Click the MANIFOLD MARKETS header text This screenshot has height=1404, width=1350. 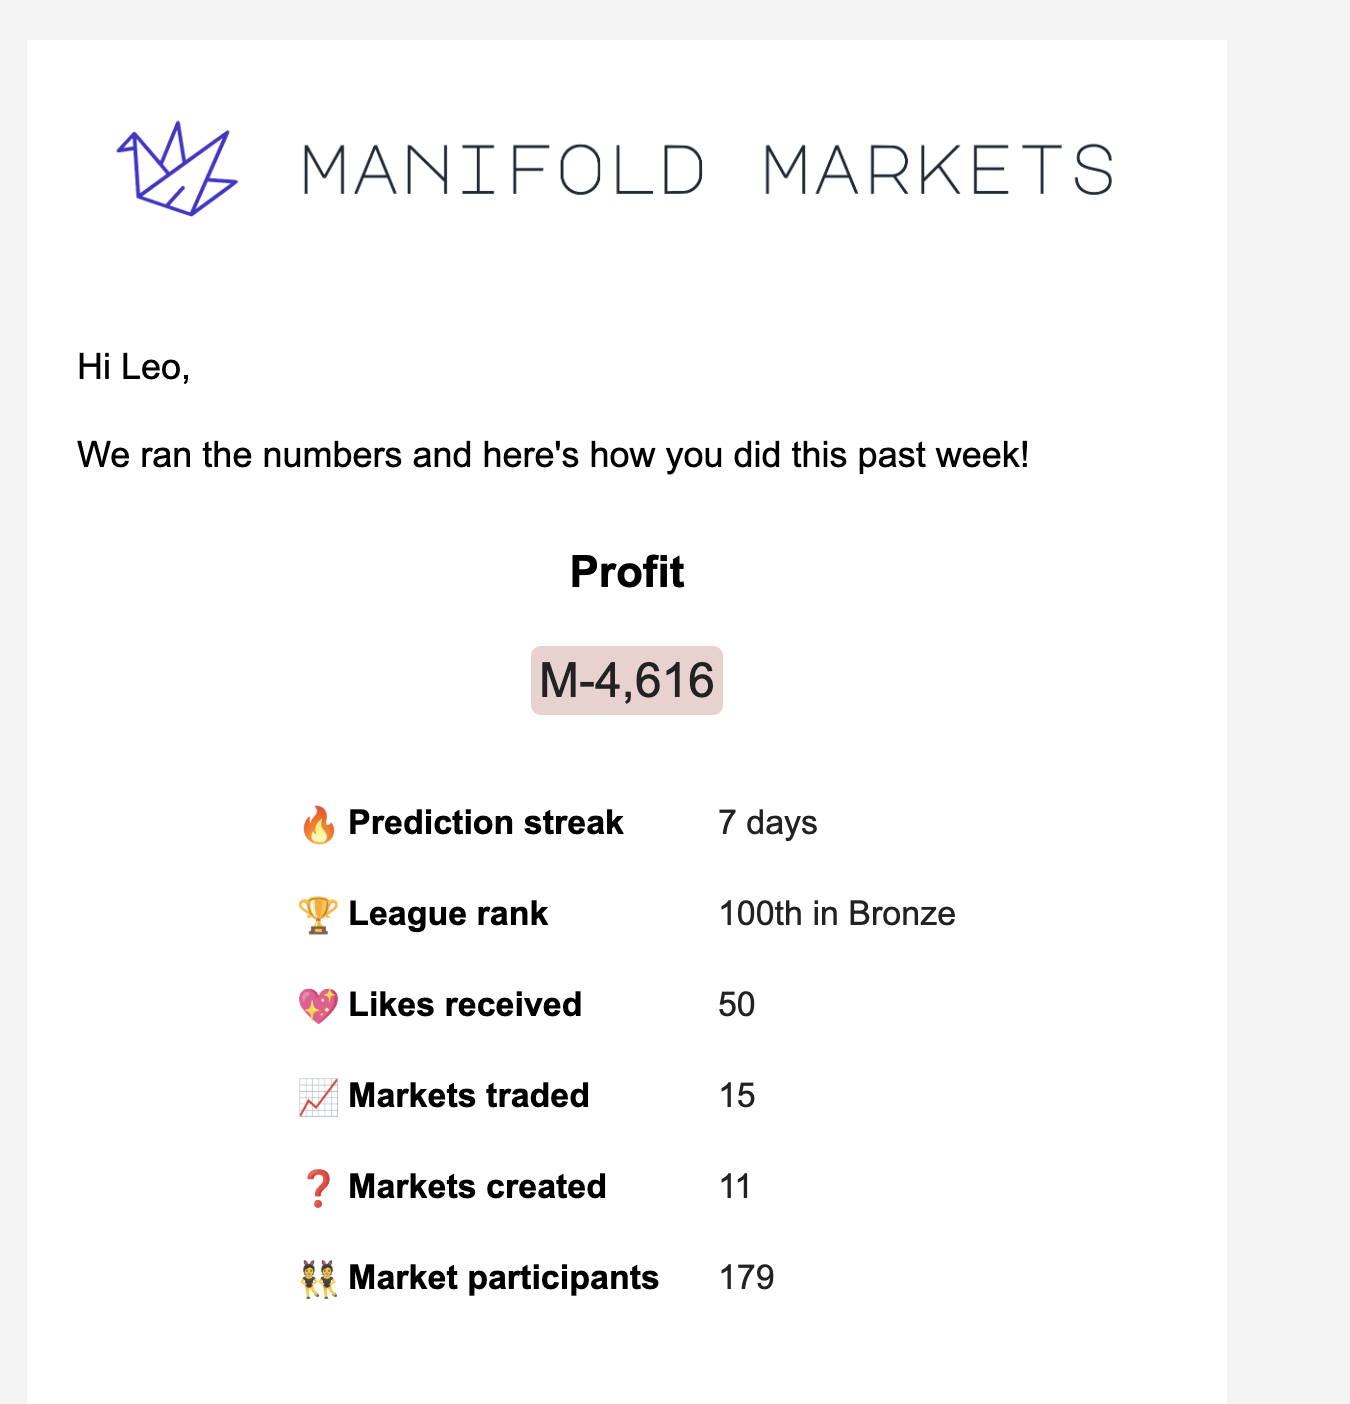(707, 170)
